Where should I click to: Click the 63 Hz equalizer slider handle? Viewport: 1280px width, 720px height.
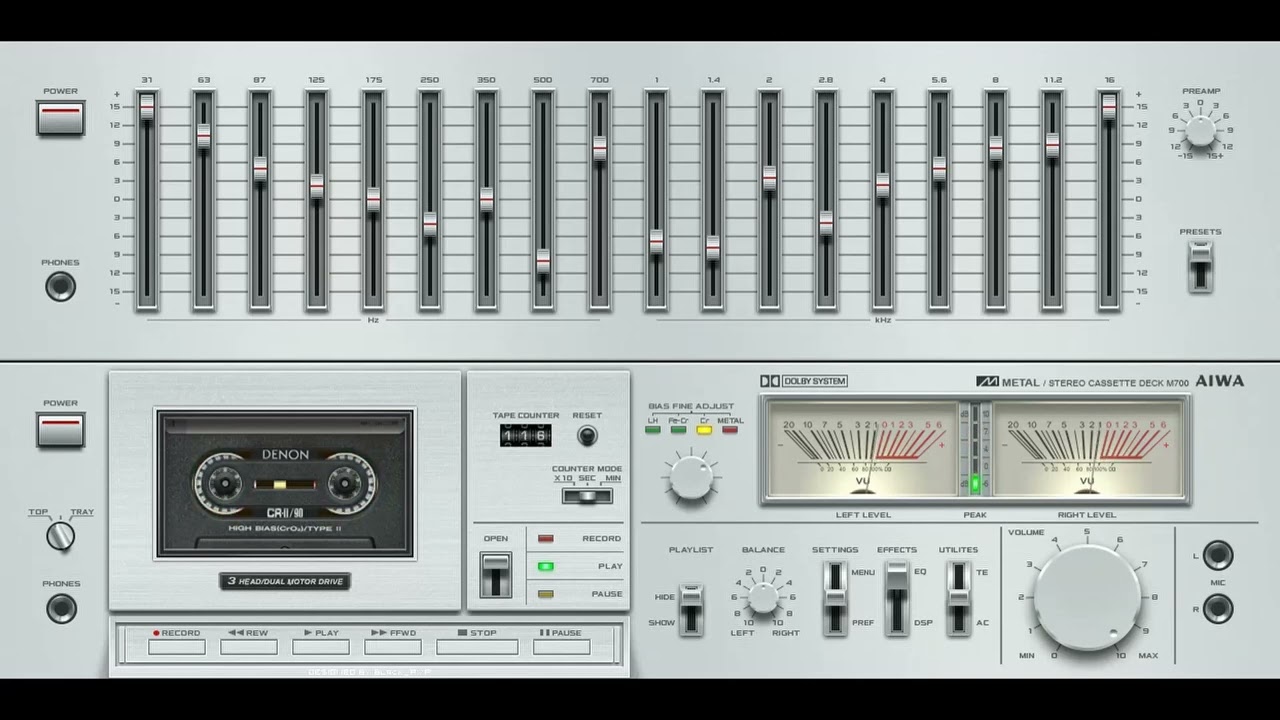[x=204, y=136]
